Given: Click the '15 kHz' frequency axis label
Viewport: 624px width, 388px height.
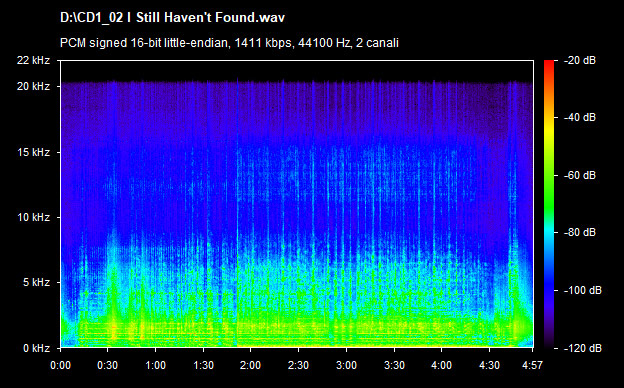Looking at the screenshot, I should (x=34, y=152).
